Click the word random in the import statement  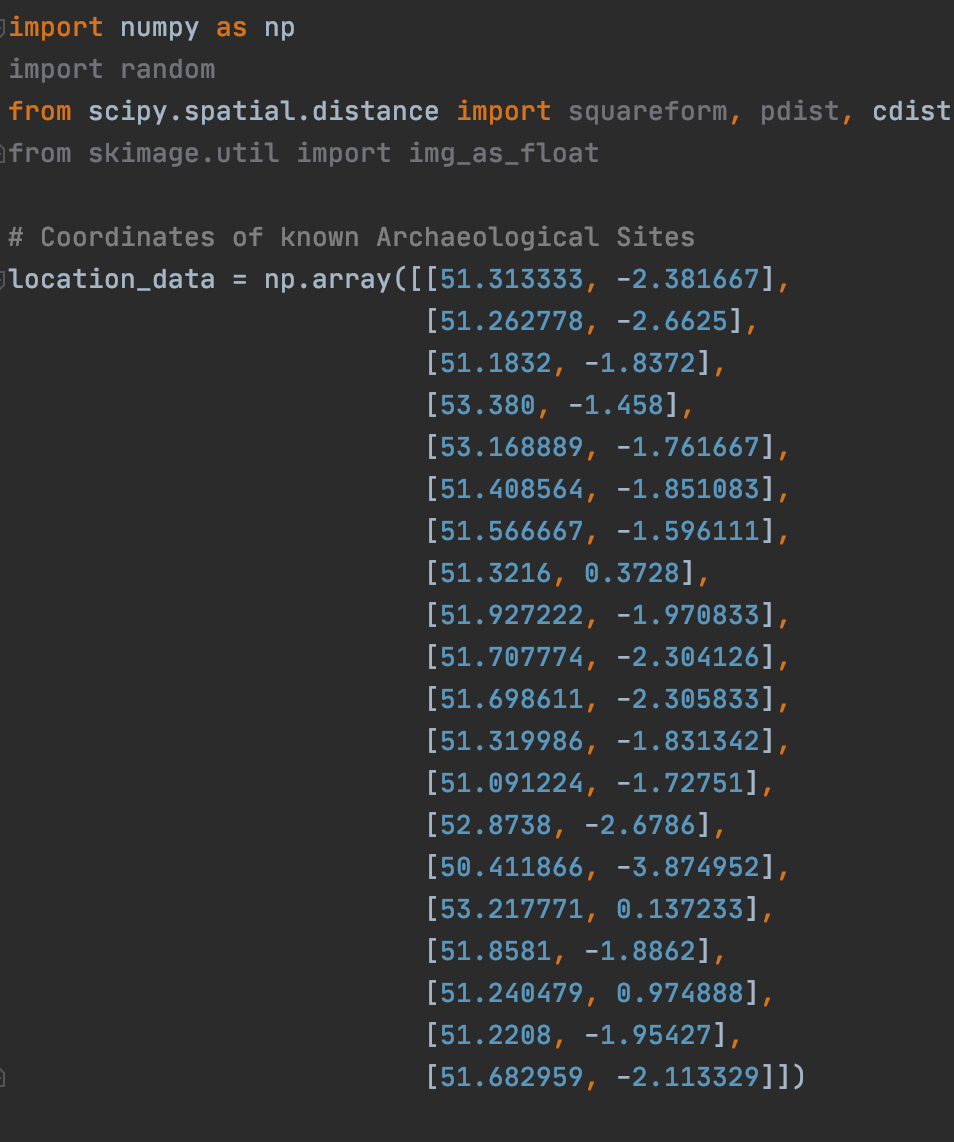click(x=167, y=69)
